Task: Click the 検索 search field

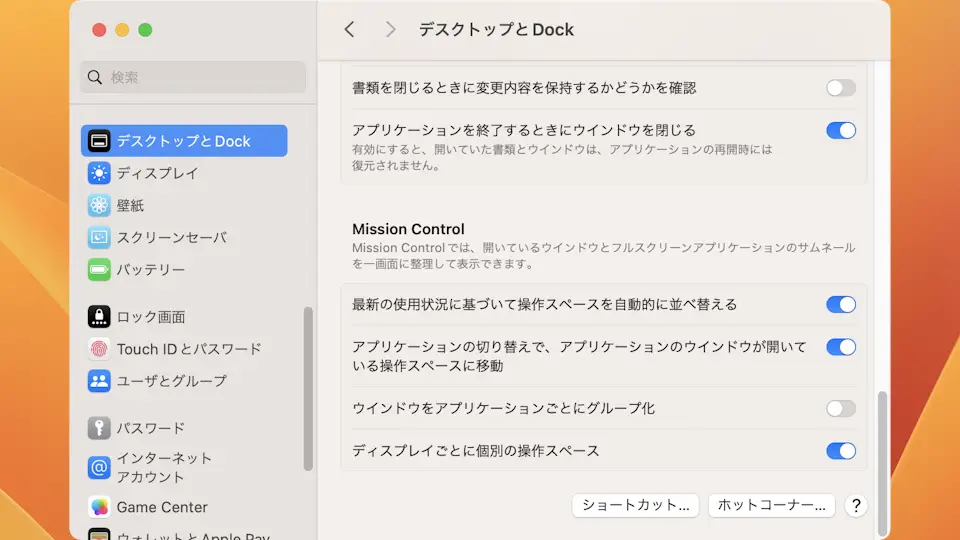Action: (193, 77)
